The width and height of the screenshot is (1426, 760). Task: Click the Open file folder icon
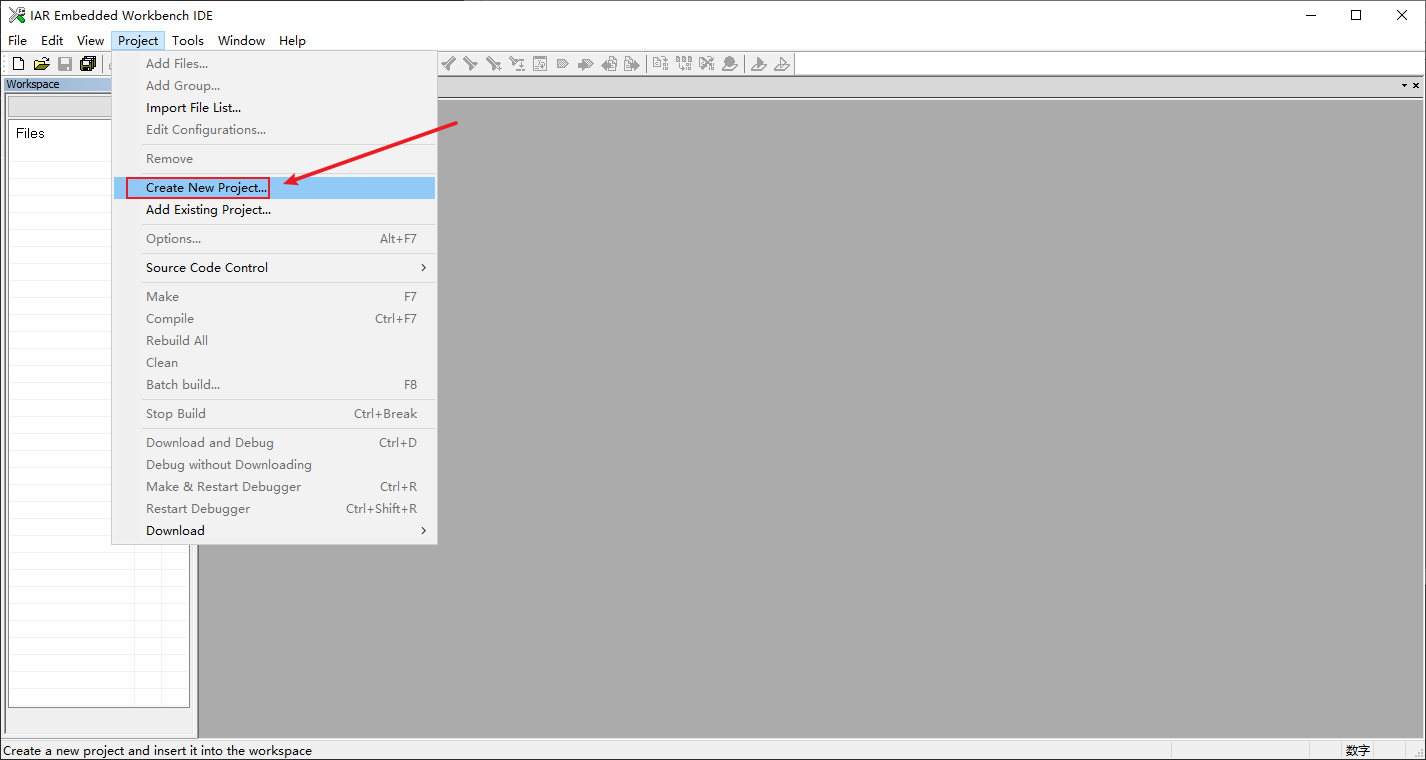(41, 64)
